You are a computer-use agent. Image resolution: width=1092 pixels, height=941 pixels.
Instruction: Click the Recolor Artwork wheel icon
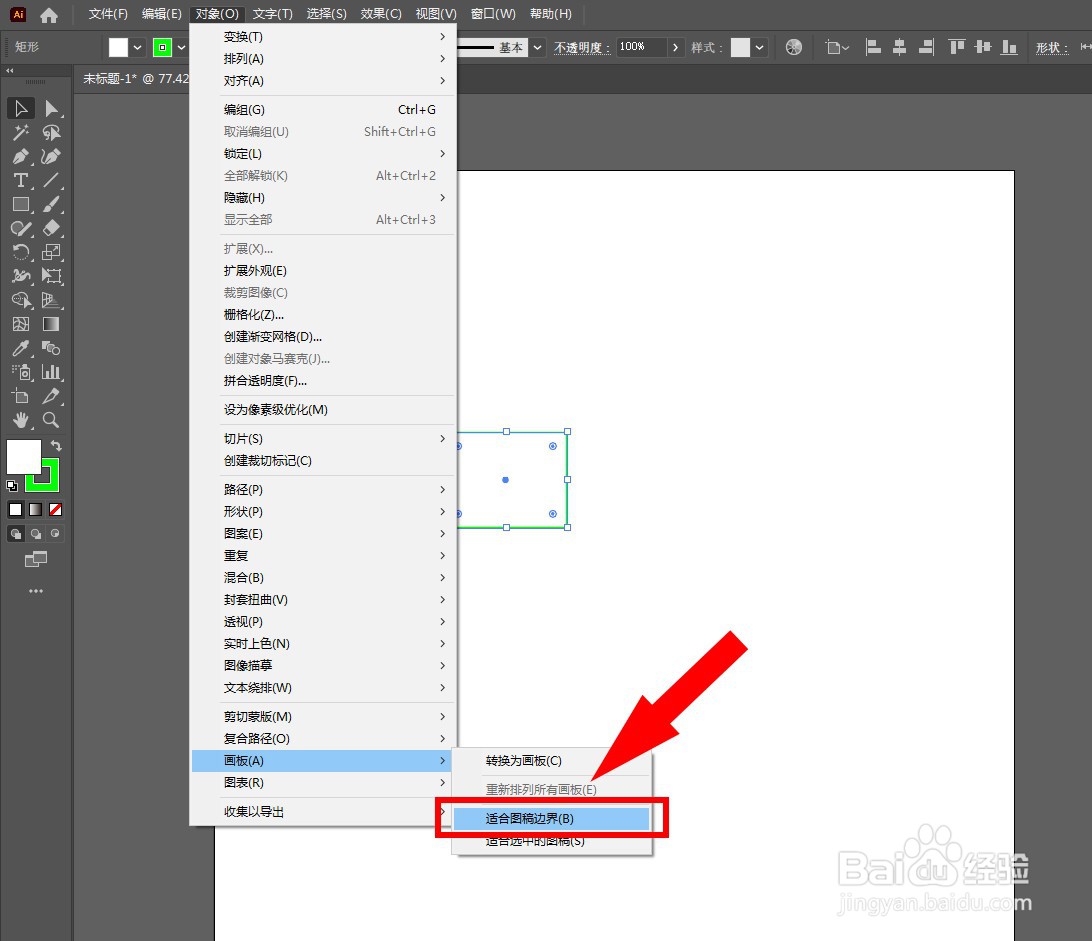click(x=793, y=47)
